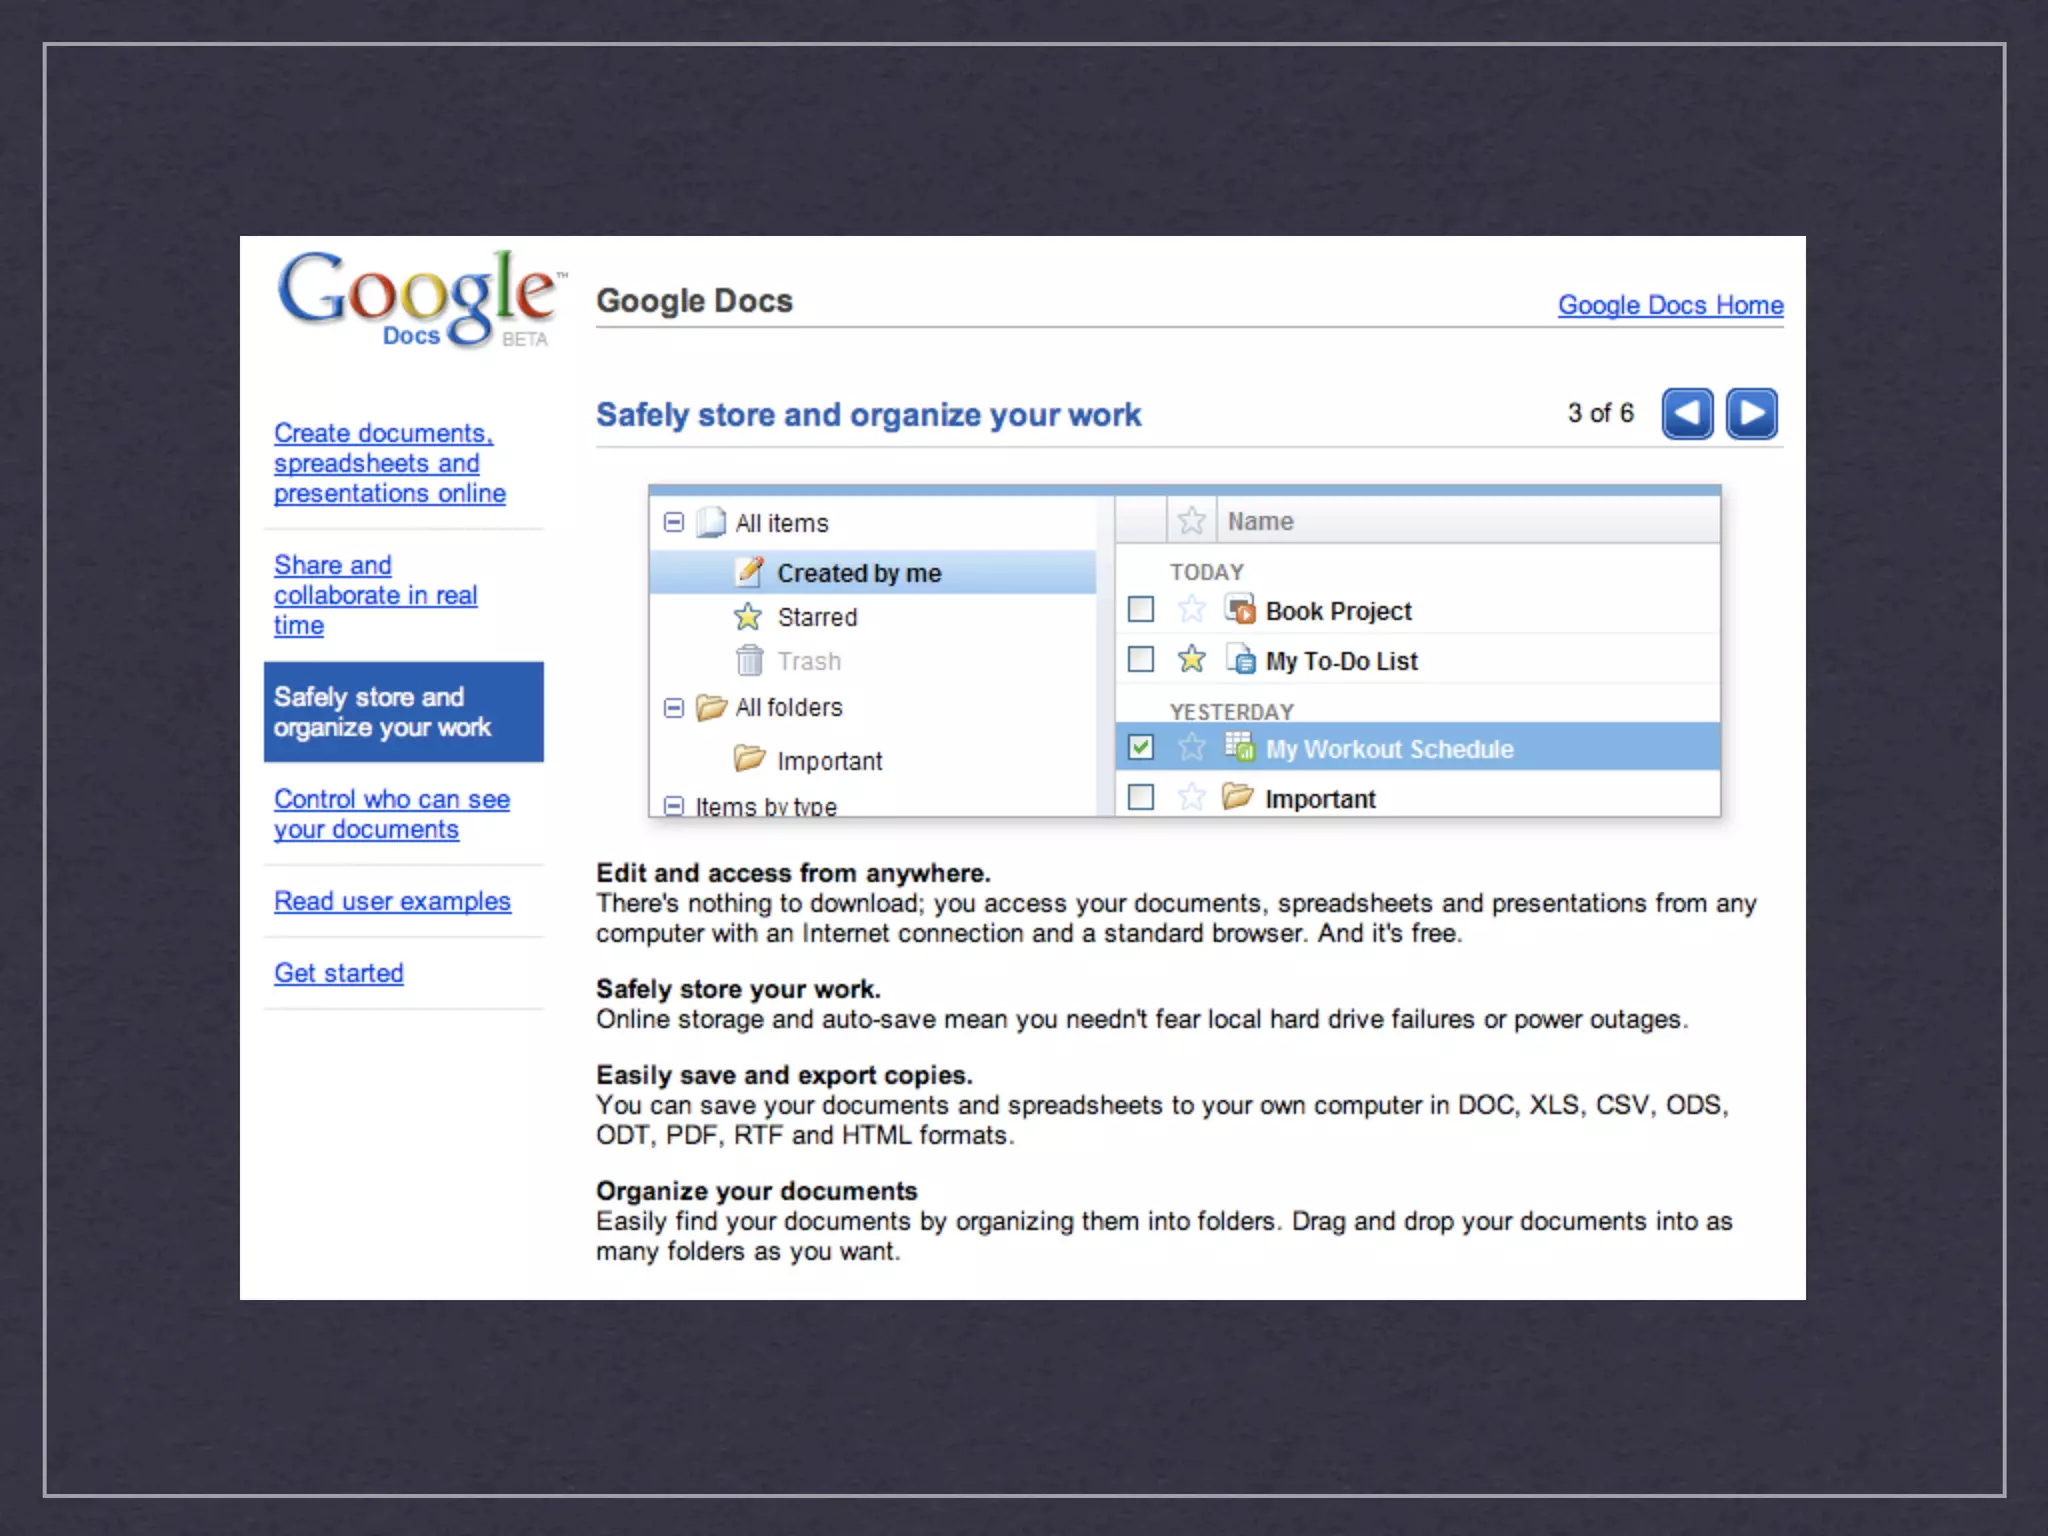Click the My Workout Schedule spreadsheet icon
This screenshot has height=1536, width=2048.
pyautogui.click(x=1239, y=747)
